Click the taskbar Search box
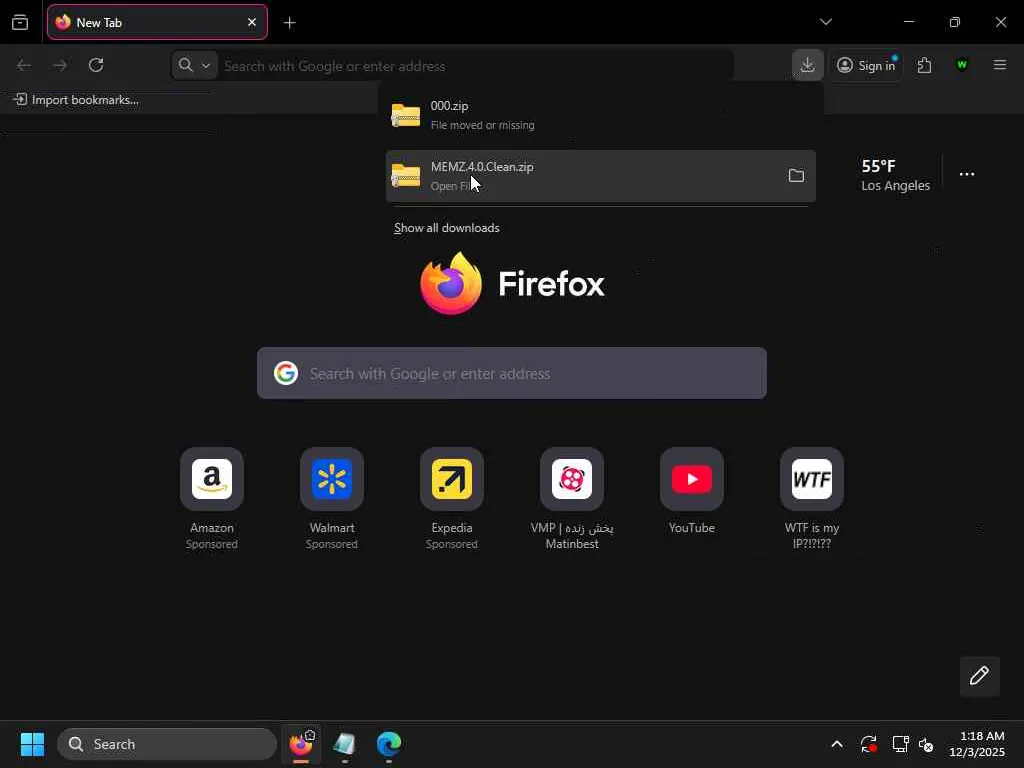 pos(167,744)
